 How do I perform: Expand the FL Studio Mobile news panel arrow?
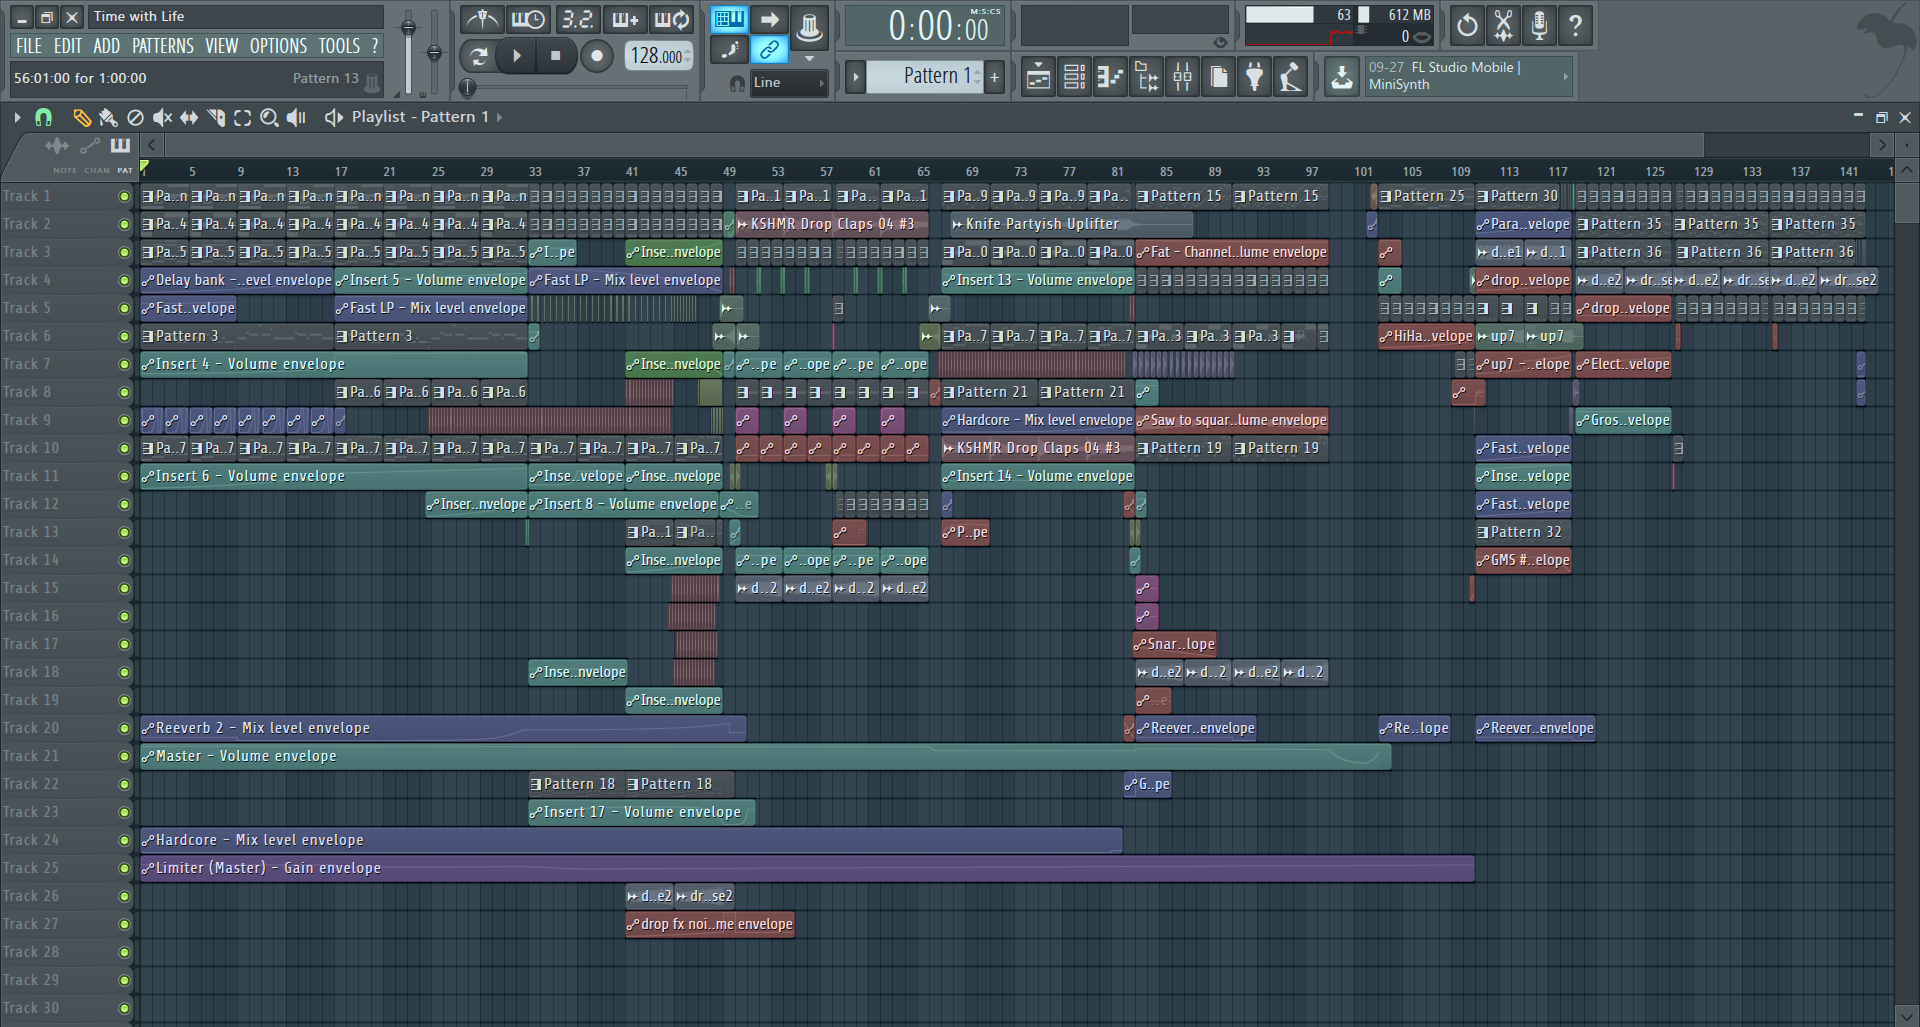tap(1565, 76)
